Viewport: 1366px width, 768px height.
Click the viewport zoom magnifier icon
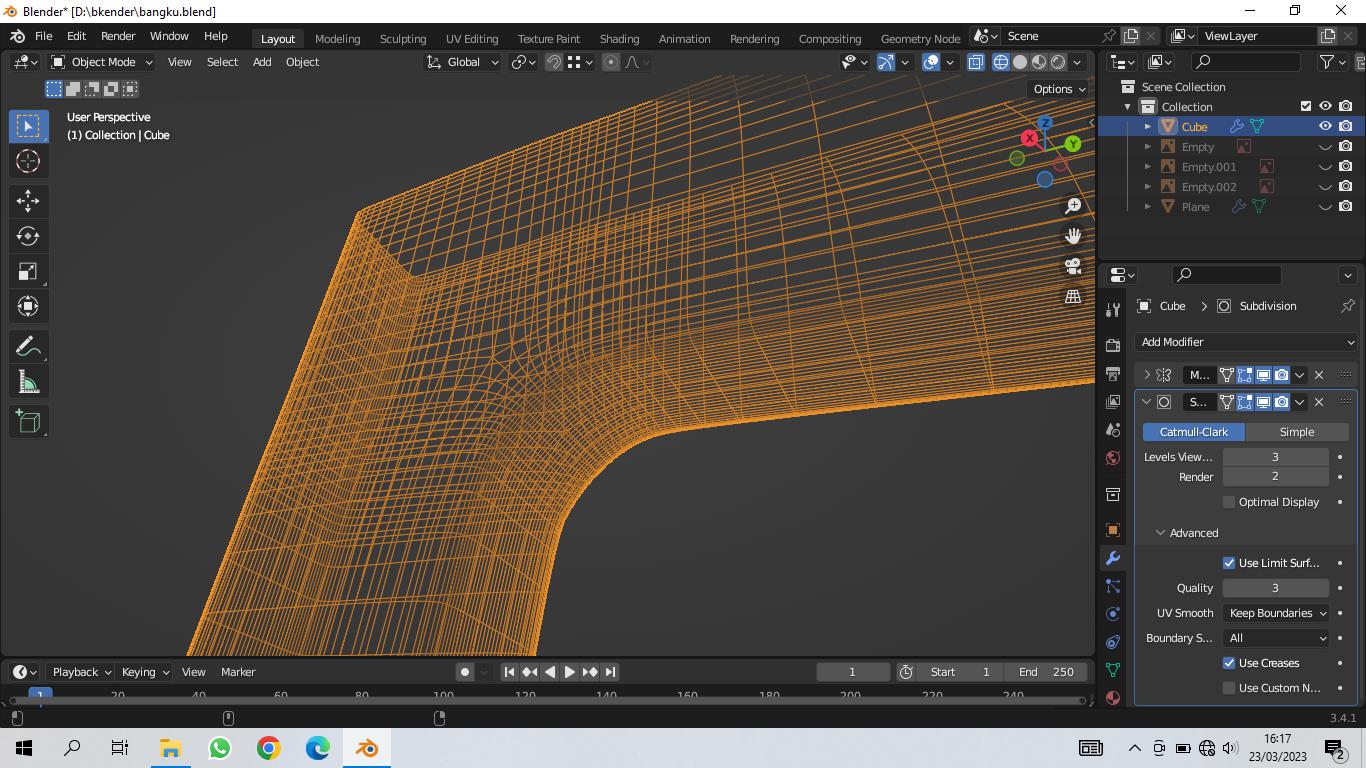[1072, 205]
